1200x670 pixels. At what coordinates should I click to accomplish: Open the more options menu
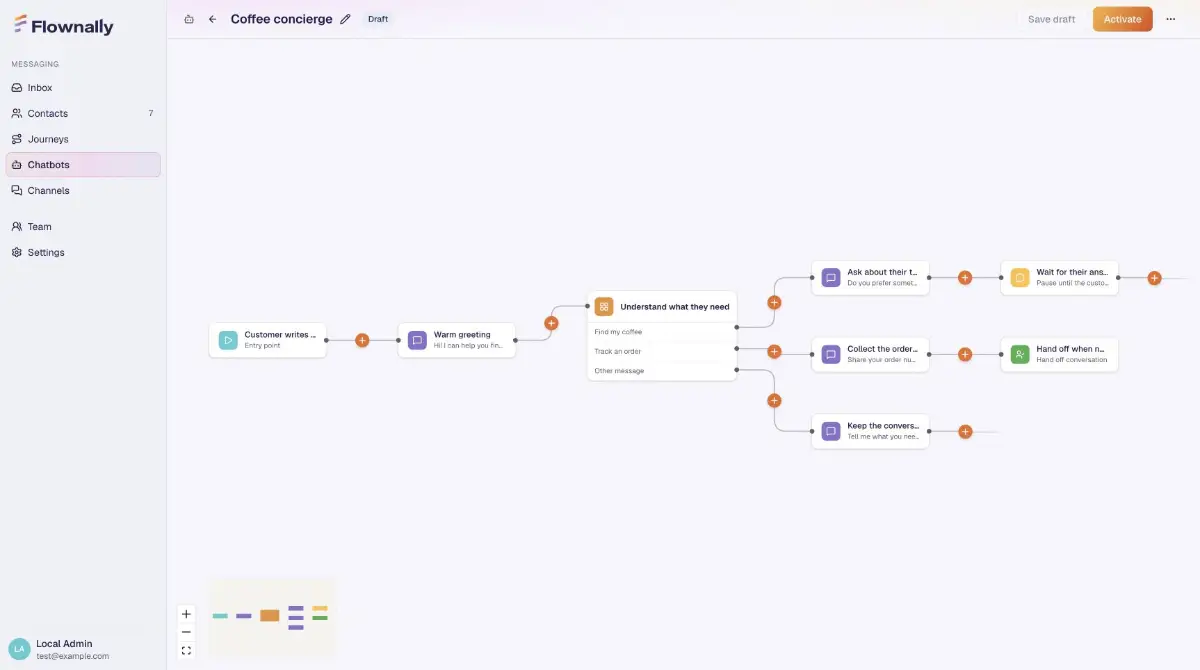pyautogui.click(x=1171, y=19)
